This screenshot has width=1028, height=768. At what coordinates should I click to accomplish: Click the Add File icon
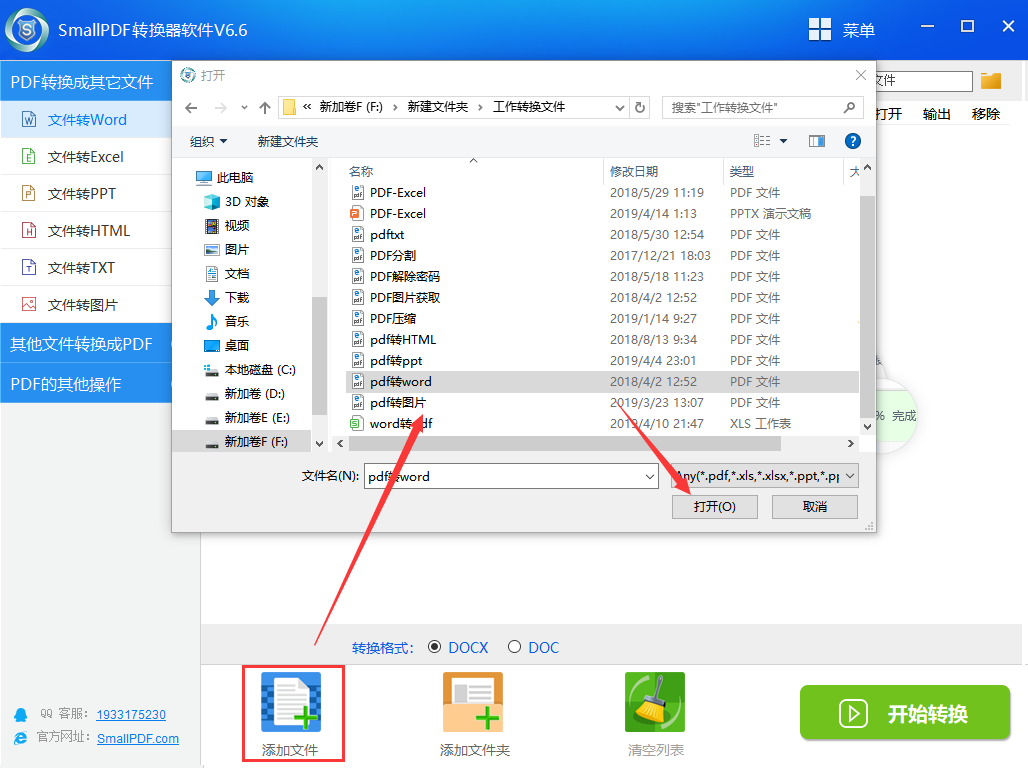[x=291, y=702]
